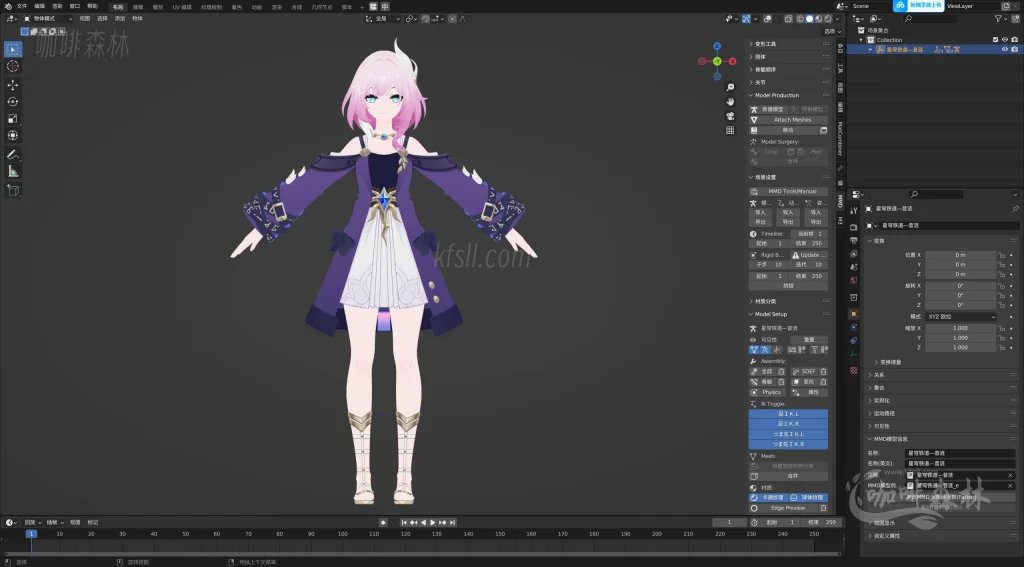This screenshot has height=567, width=1024.
Task: Click the Scale Z value field
Action: (x=960, y=348)
